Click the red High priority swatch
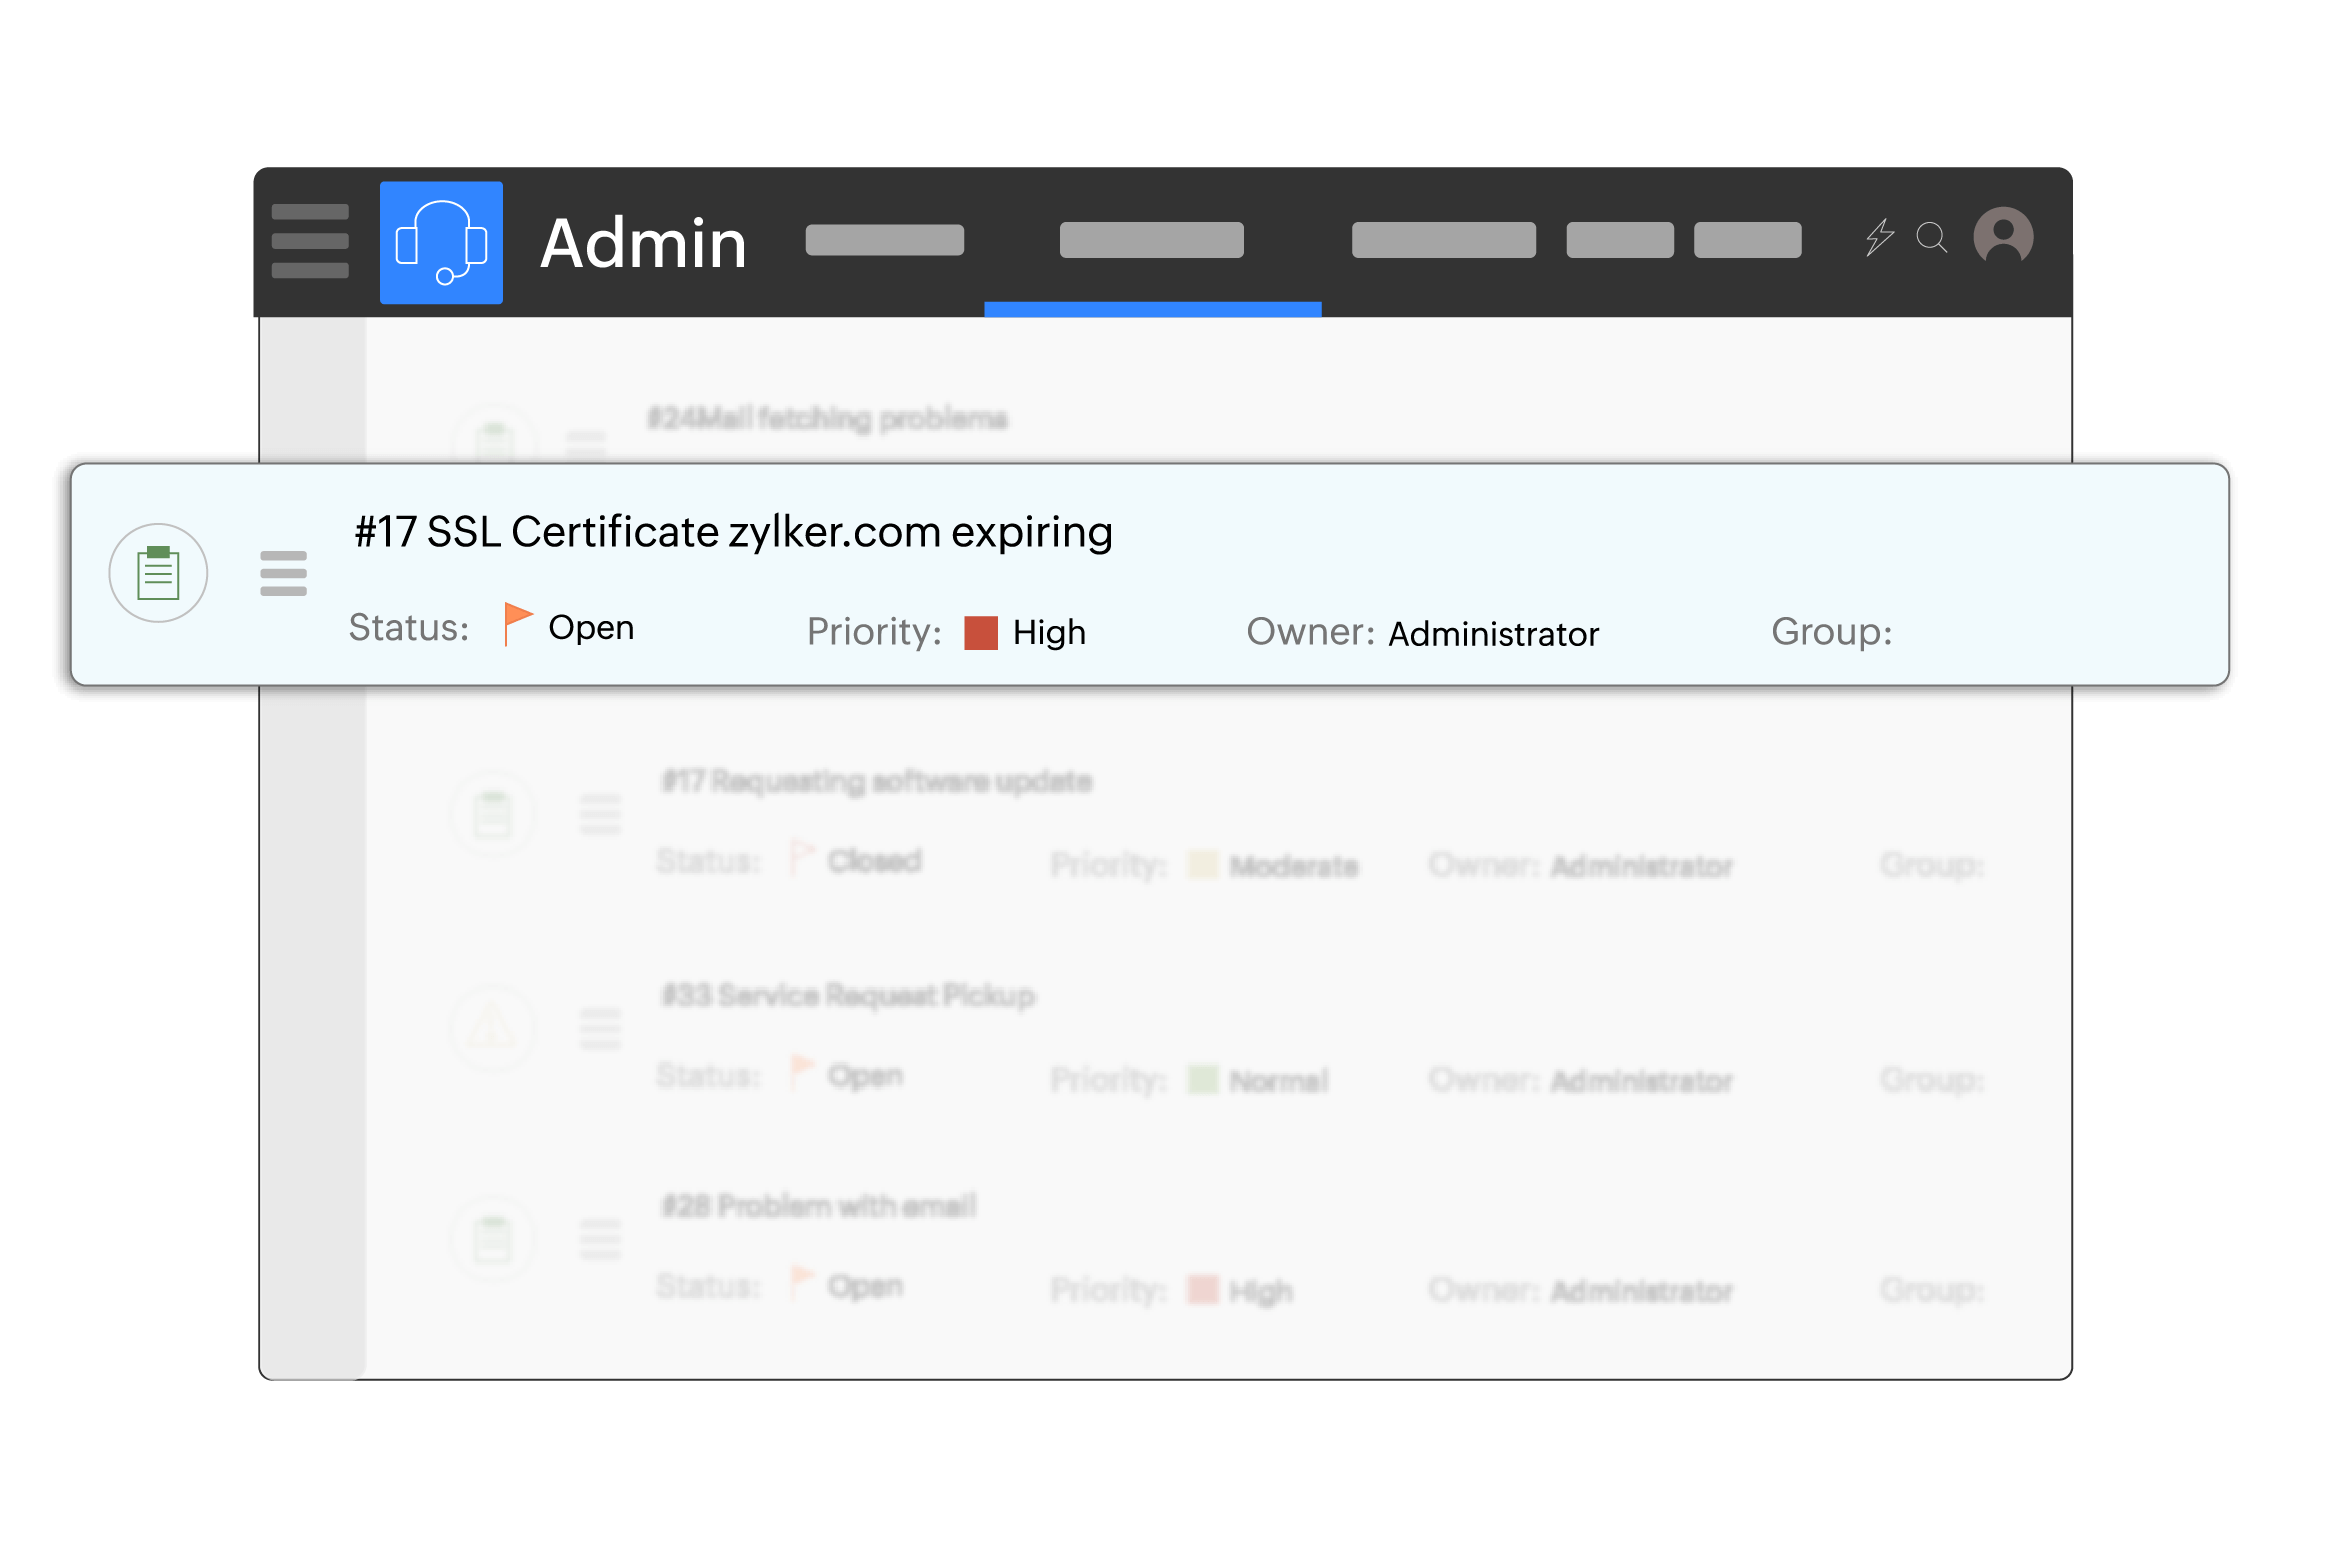Viewport: 2325px width, 1542px height. pyautogui.click(x=980, y=633)
